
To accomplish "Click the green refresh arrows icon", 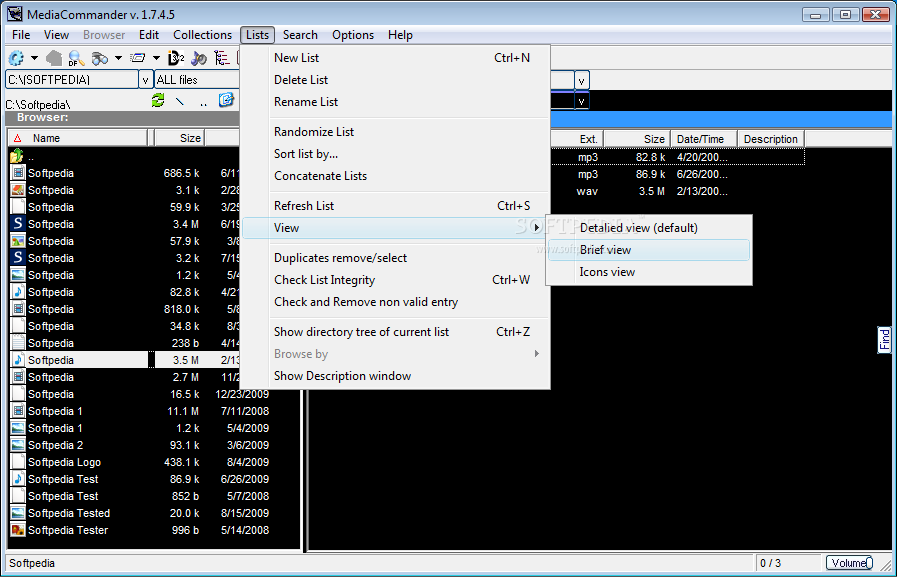I will pyautogui.click(x=158, y=101).
